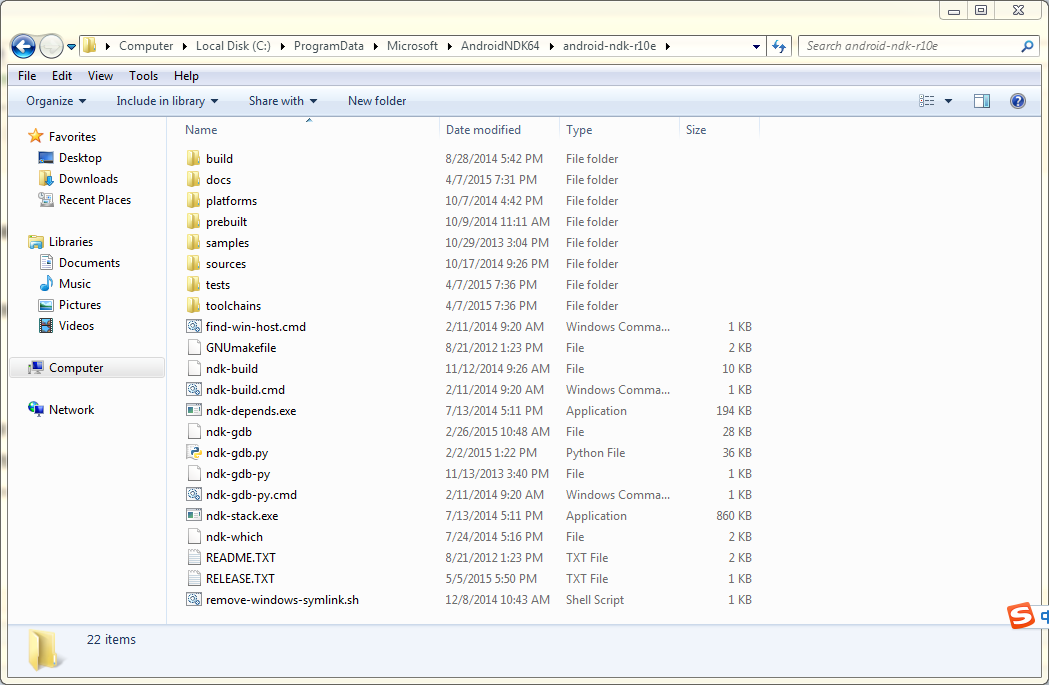Click the Music library icon
The image size is (1049, 685).
(46, 284)
